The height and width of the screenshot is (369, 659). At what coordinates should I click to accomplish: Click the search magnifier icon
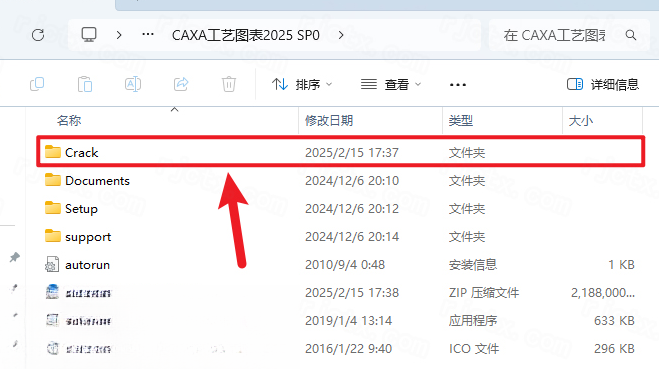630,35
